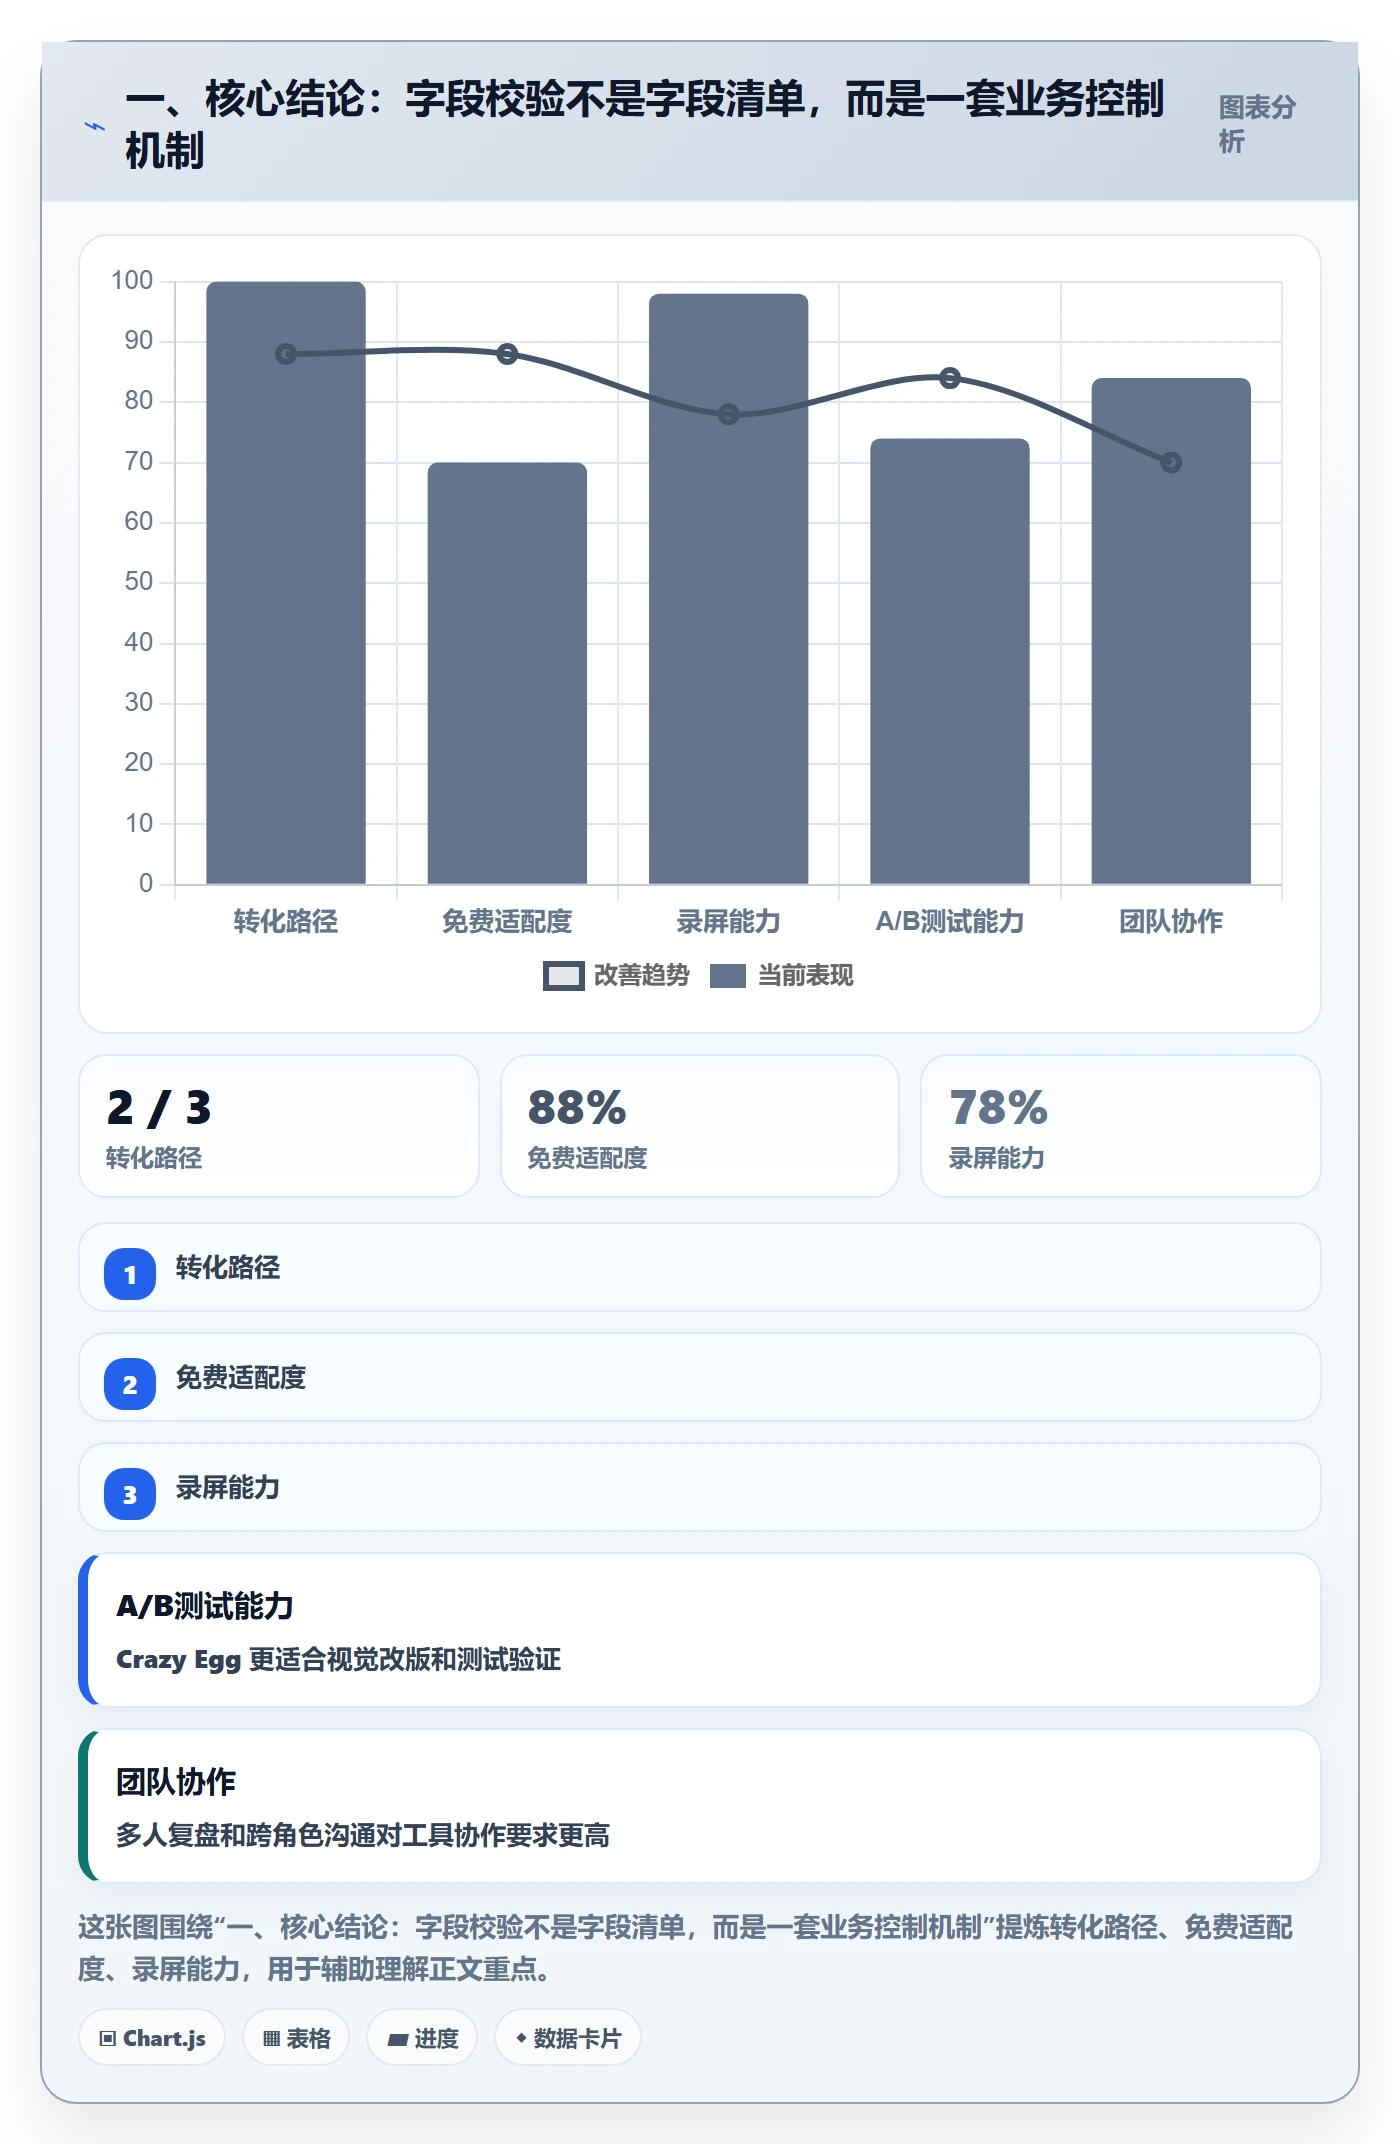This screenshot has width=1400, height=2144.
Task: Click the square icon in Chart.js chip
Action: pos(108,2039)
